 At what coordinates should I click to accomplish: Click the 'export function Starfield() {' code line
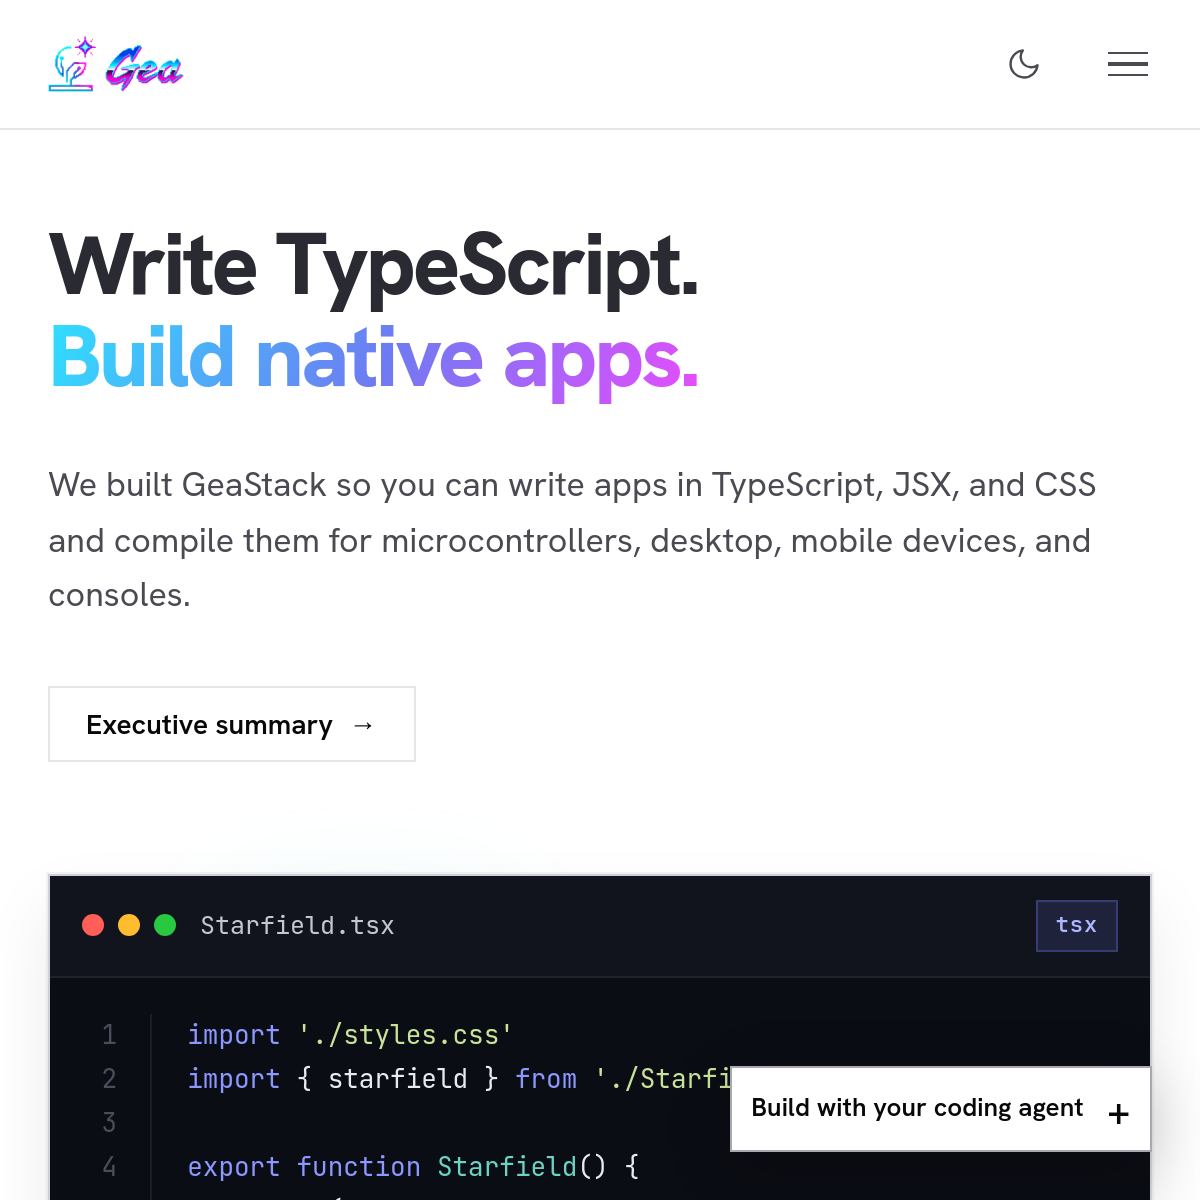tap(414, 1167)
